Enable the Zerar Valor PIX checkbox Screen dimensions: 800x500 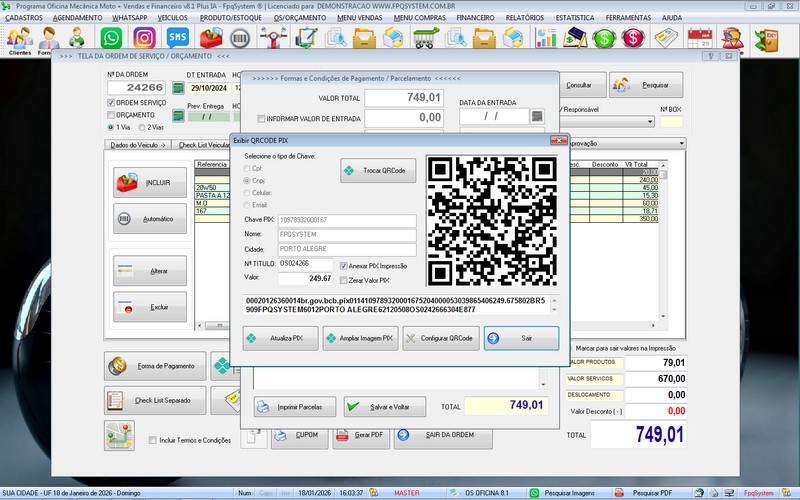click(344, 279)
